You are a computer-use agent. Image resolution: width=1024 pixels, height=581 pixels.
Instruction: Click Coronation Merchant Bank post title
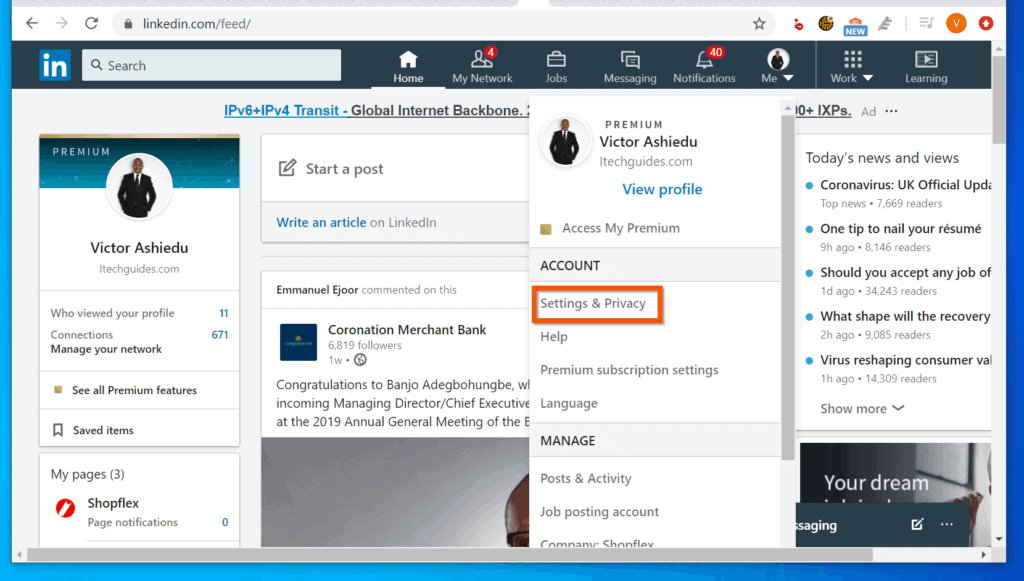point(407,330)
